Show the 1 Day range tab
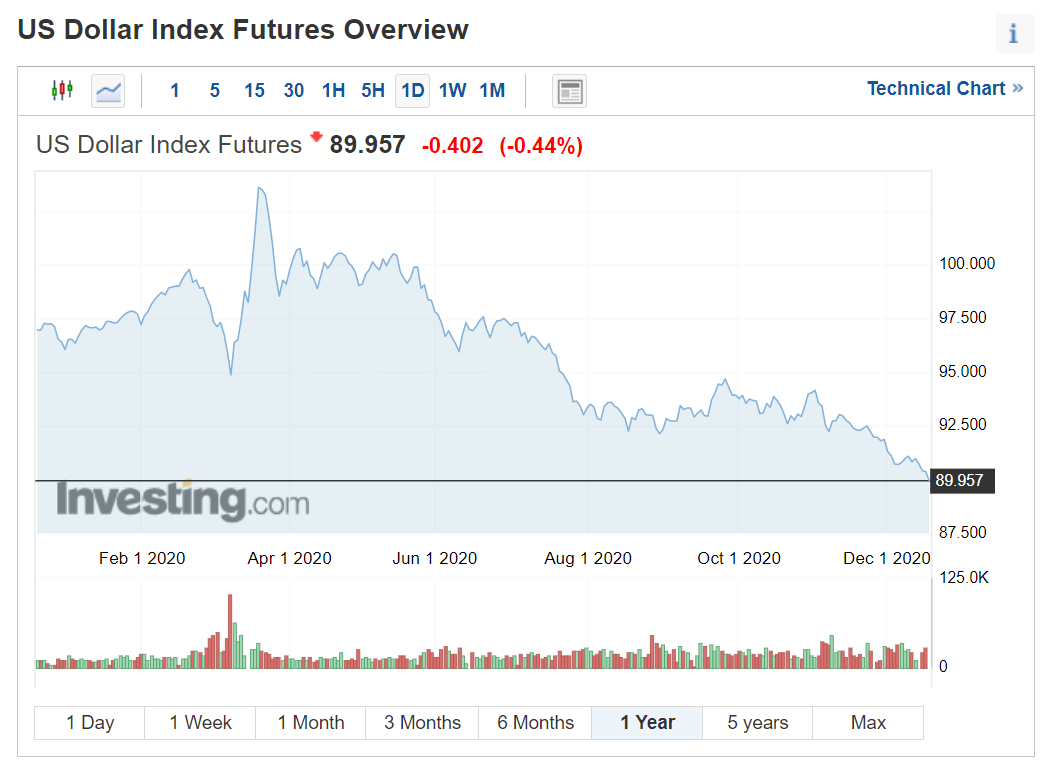The width and height of the screenshot is (1046, 768). coord(90,723)
